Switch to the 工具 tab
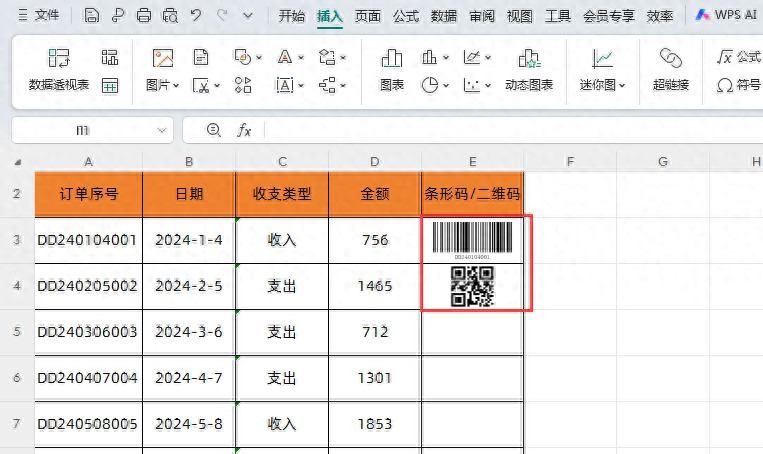 click(x=558, y=16)
